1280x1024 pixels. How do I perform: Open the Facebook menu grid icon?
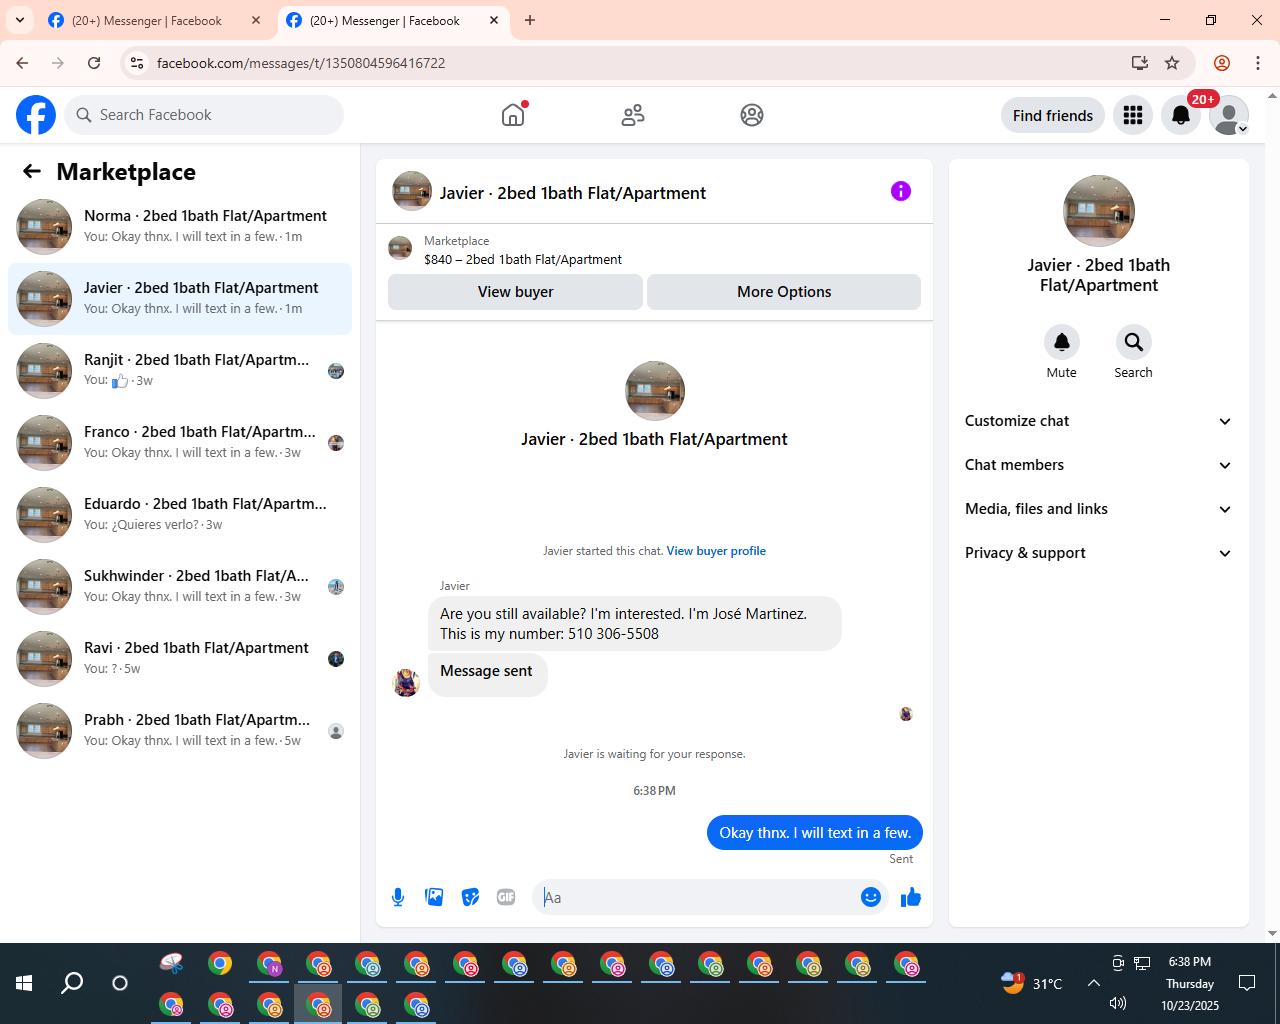tap(1133, 115)
